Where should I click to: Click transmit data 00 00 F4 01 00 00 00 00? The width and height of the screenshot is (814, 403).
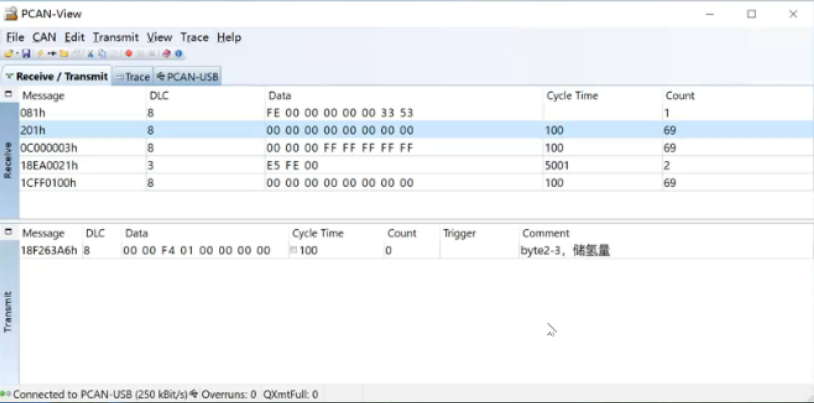click(197, 250)
